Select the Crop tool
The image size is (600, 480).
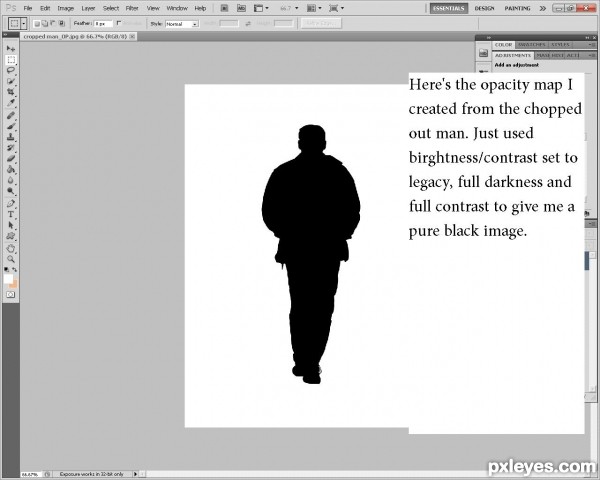click(x=11, y=92)
